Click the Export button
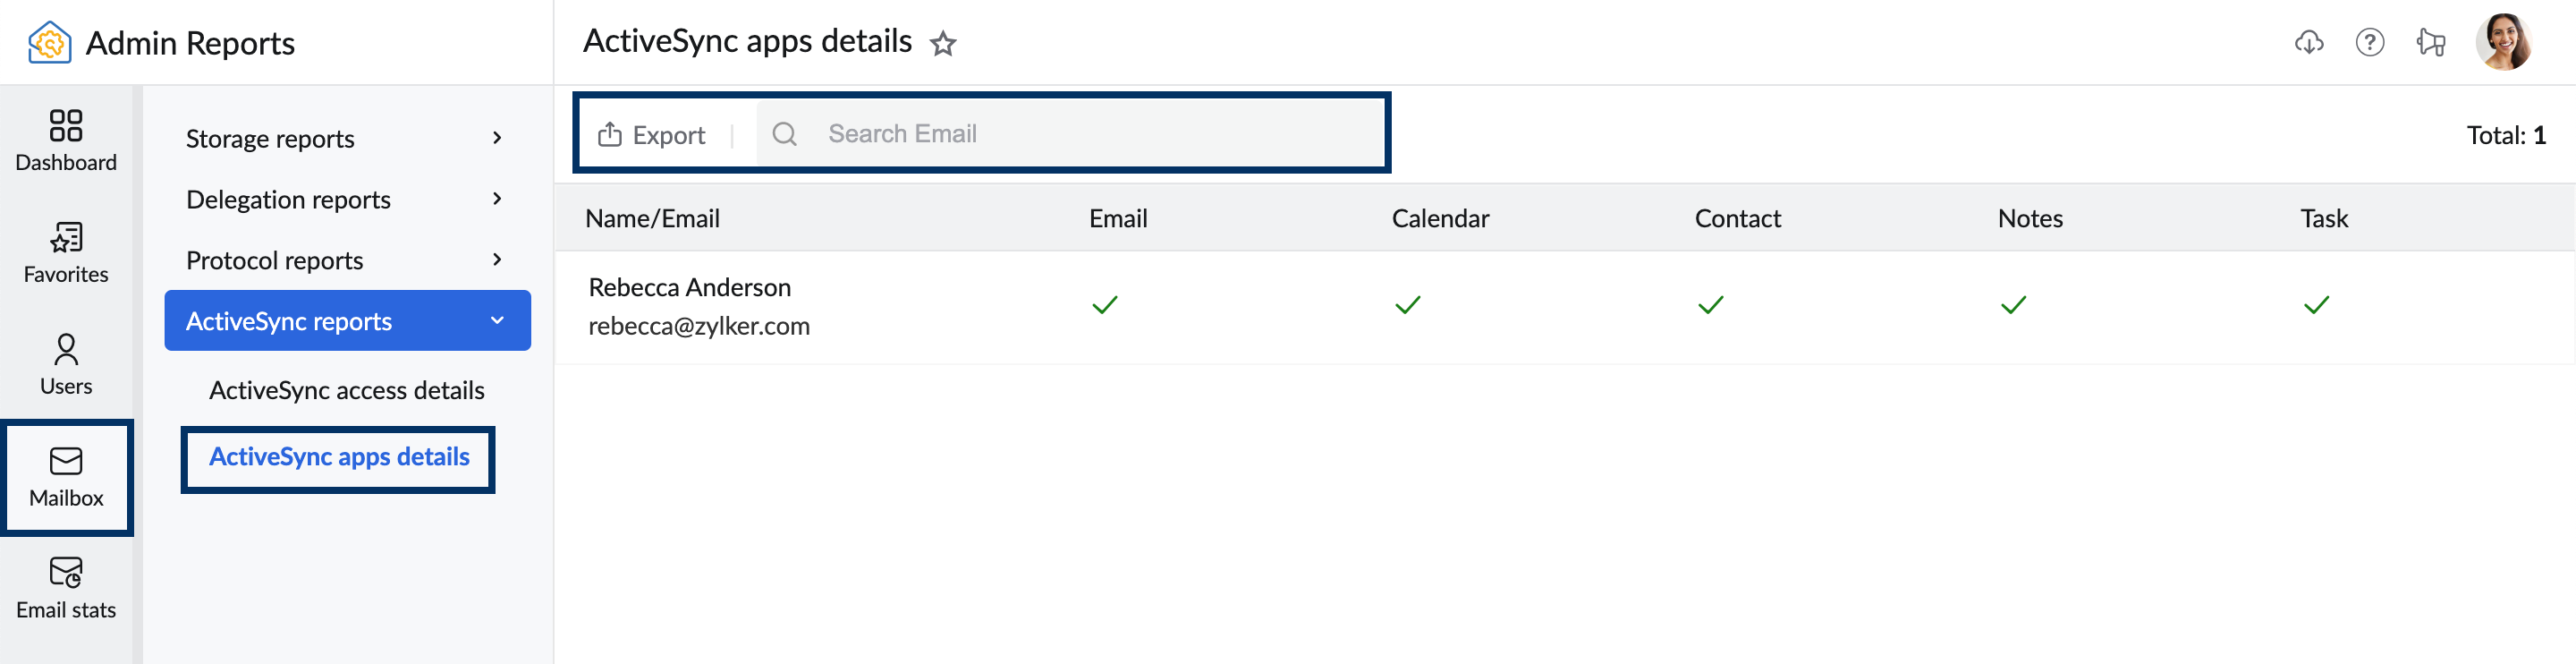 point(651,133)
